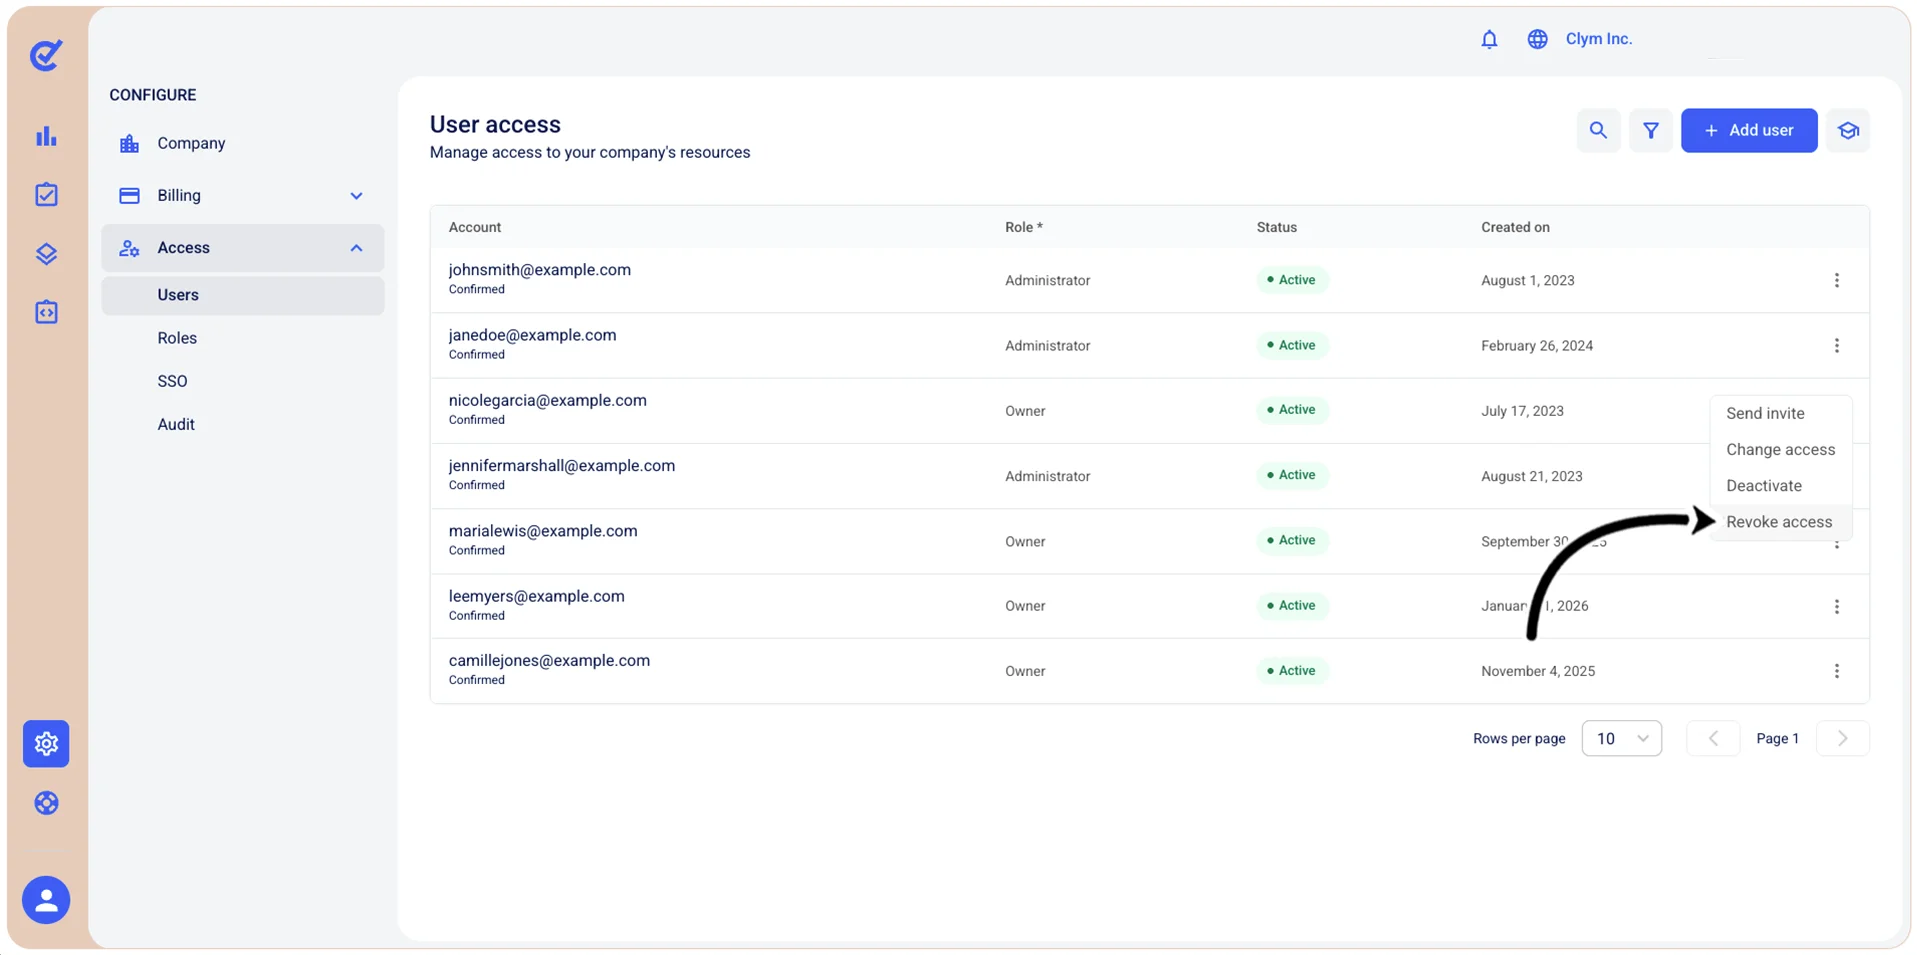Open the layers sidebar icon
This screenshot has width=1917, height=955.
click(46, 254)
